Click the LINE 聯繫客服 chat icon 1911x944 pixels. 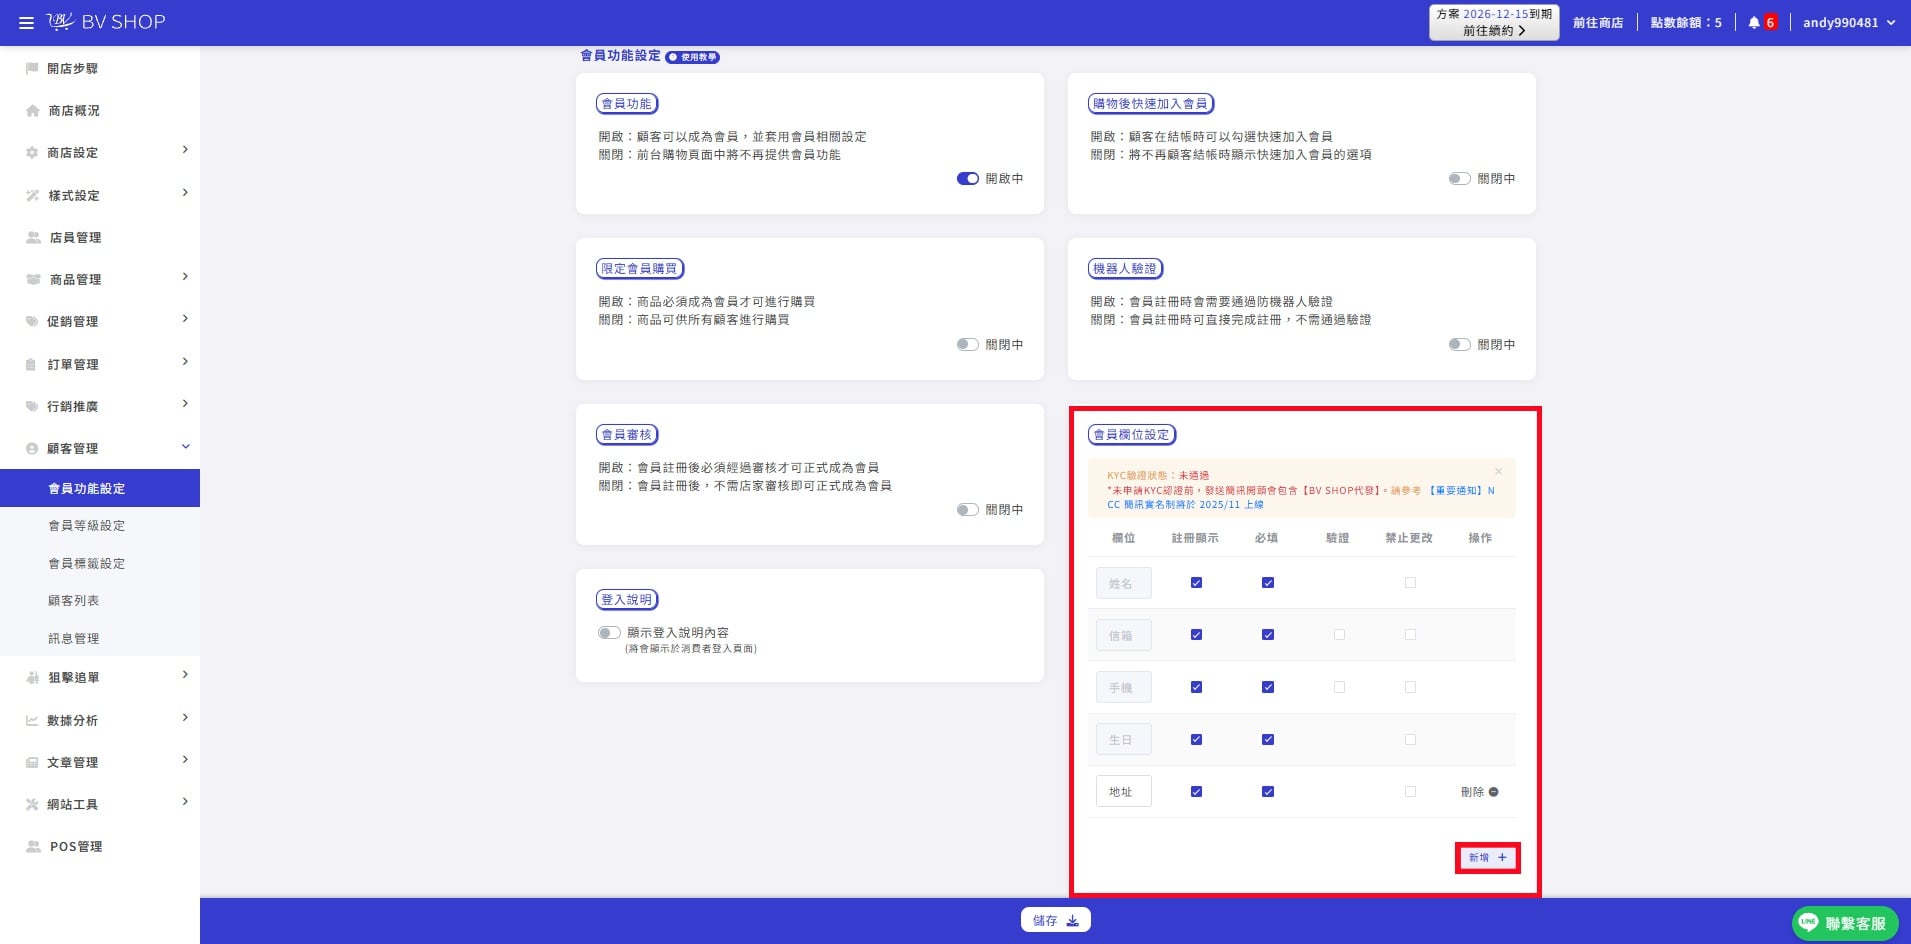coord(1808,922)
